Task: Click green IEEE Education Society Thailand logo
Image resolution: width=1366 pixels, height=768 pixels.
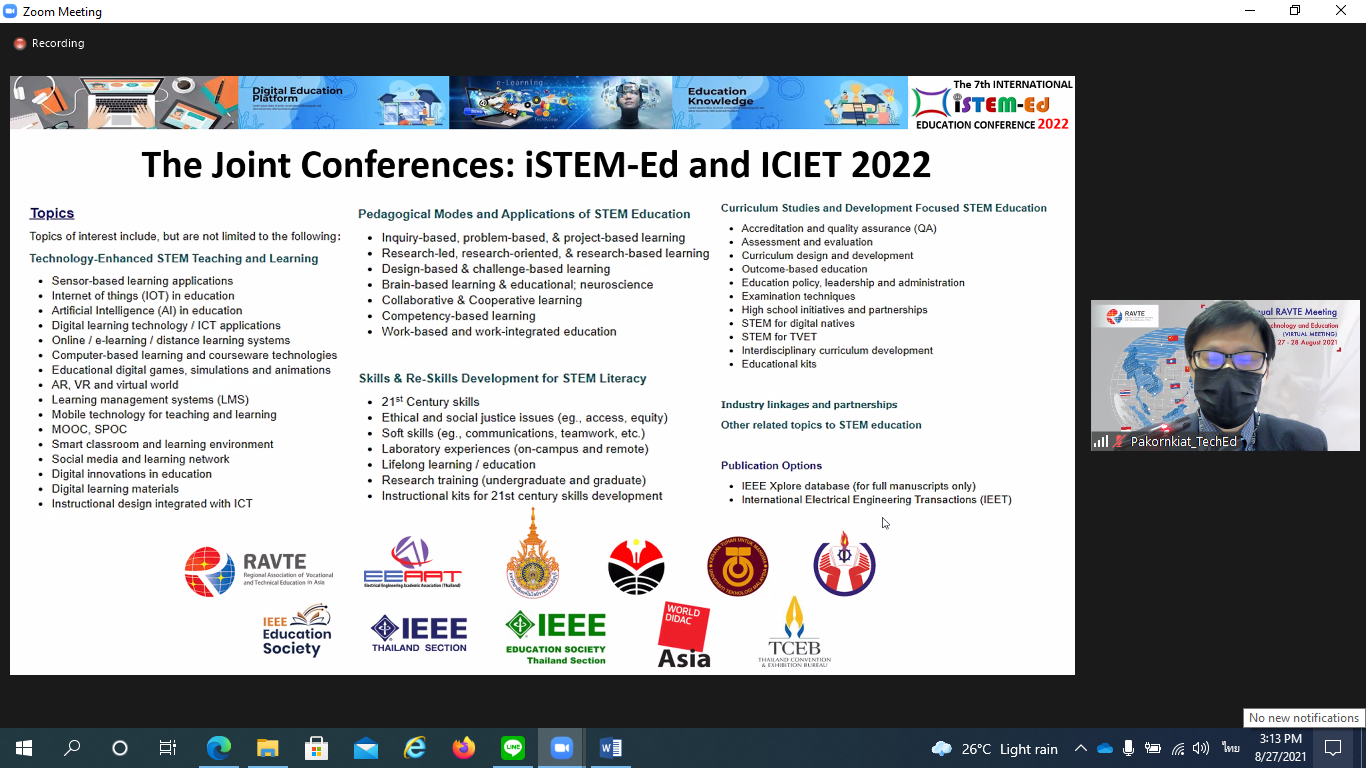Action: (555, 638)
